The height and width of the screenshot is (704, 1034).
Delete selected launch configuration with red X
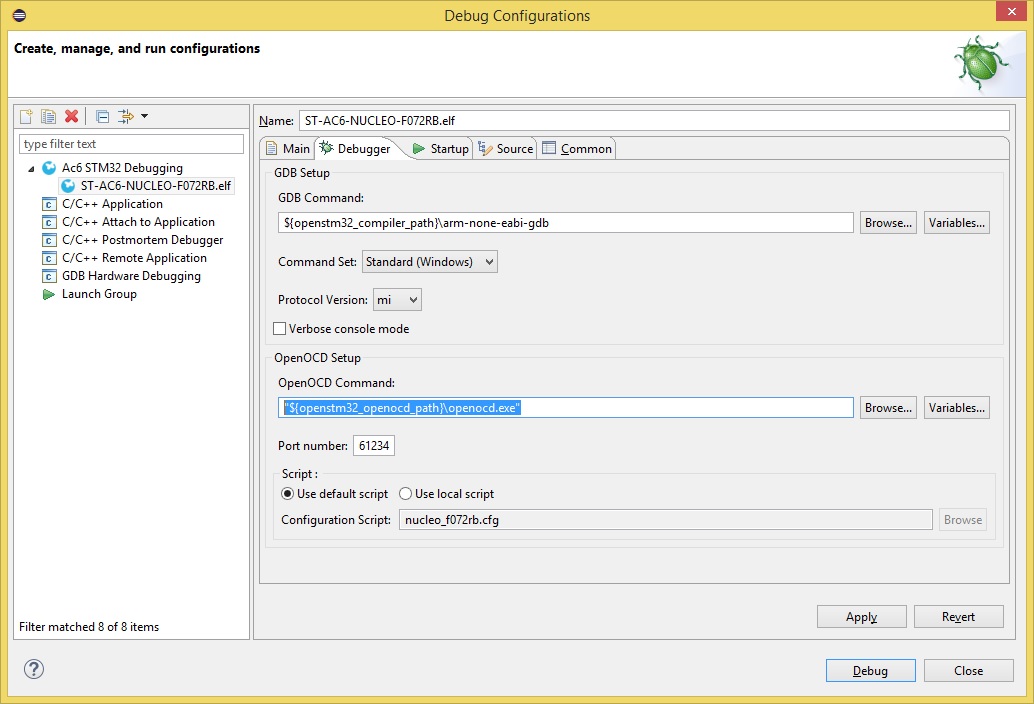[71, 117]
